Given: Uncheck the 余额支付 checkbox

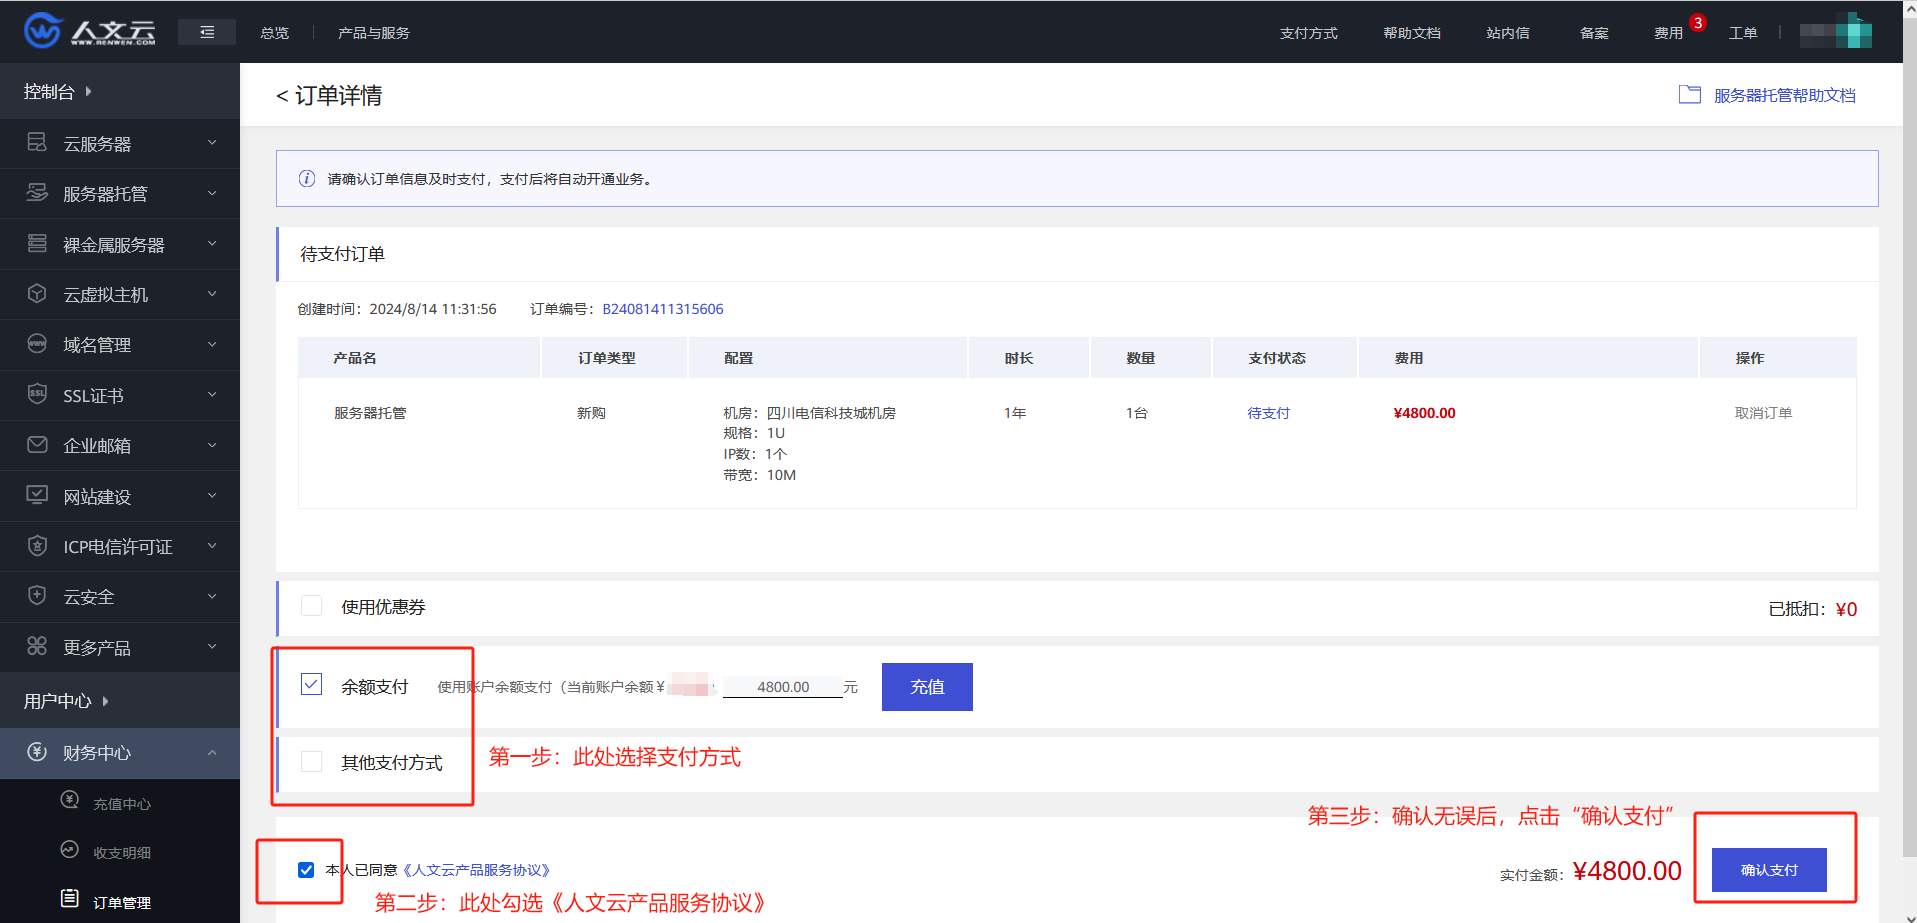Looking at the screenshot, I should (x=312, y=684).
